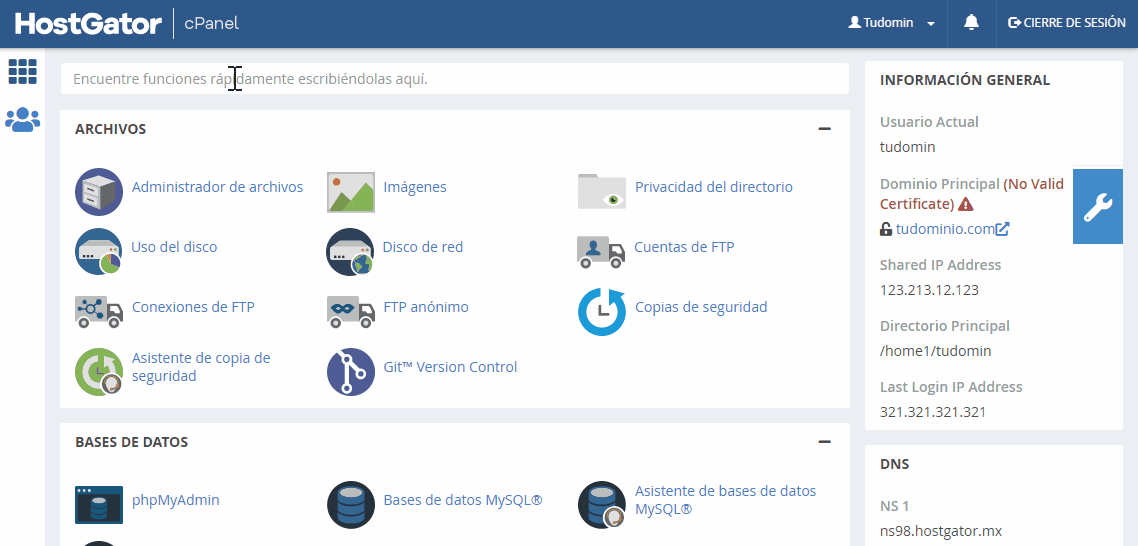Click the ns98.hostgator.mx nameserver text

(x=941, y=531)
